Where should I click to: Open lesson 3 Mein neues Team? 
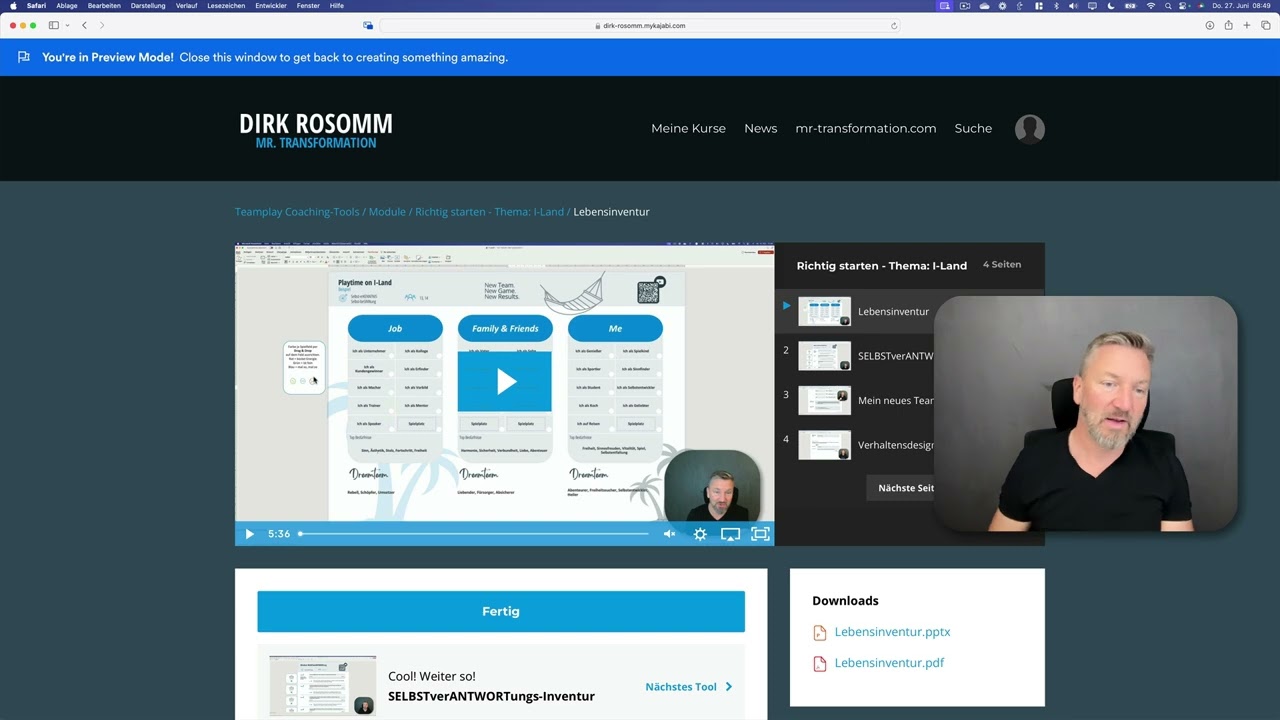(x=895, y=400)
